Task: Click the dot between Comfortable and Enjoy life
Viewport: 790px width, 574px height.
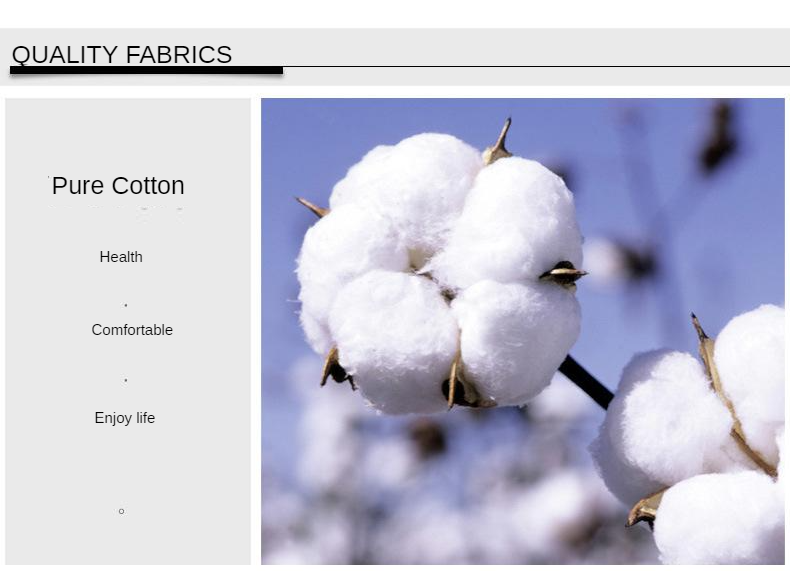Action: [125, 380]
